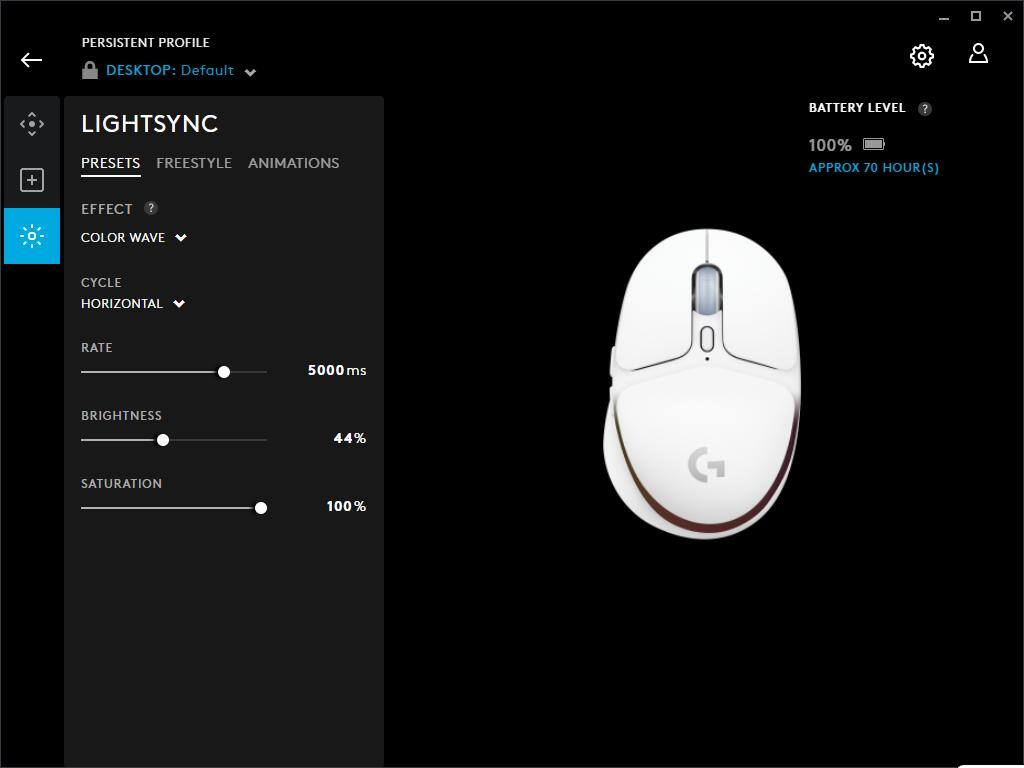
Task: Expand the Color Wave effect dropdown
Action: click(x=181, y=238)
